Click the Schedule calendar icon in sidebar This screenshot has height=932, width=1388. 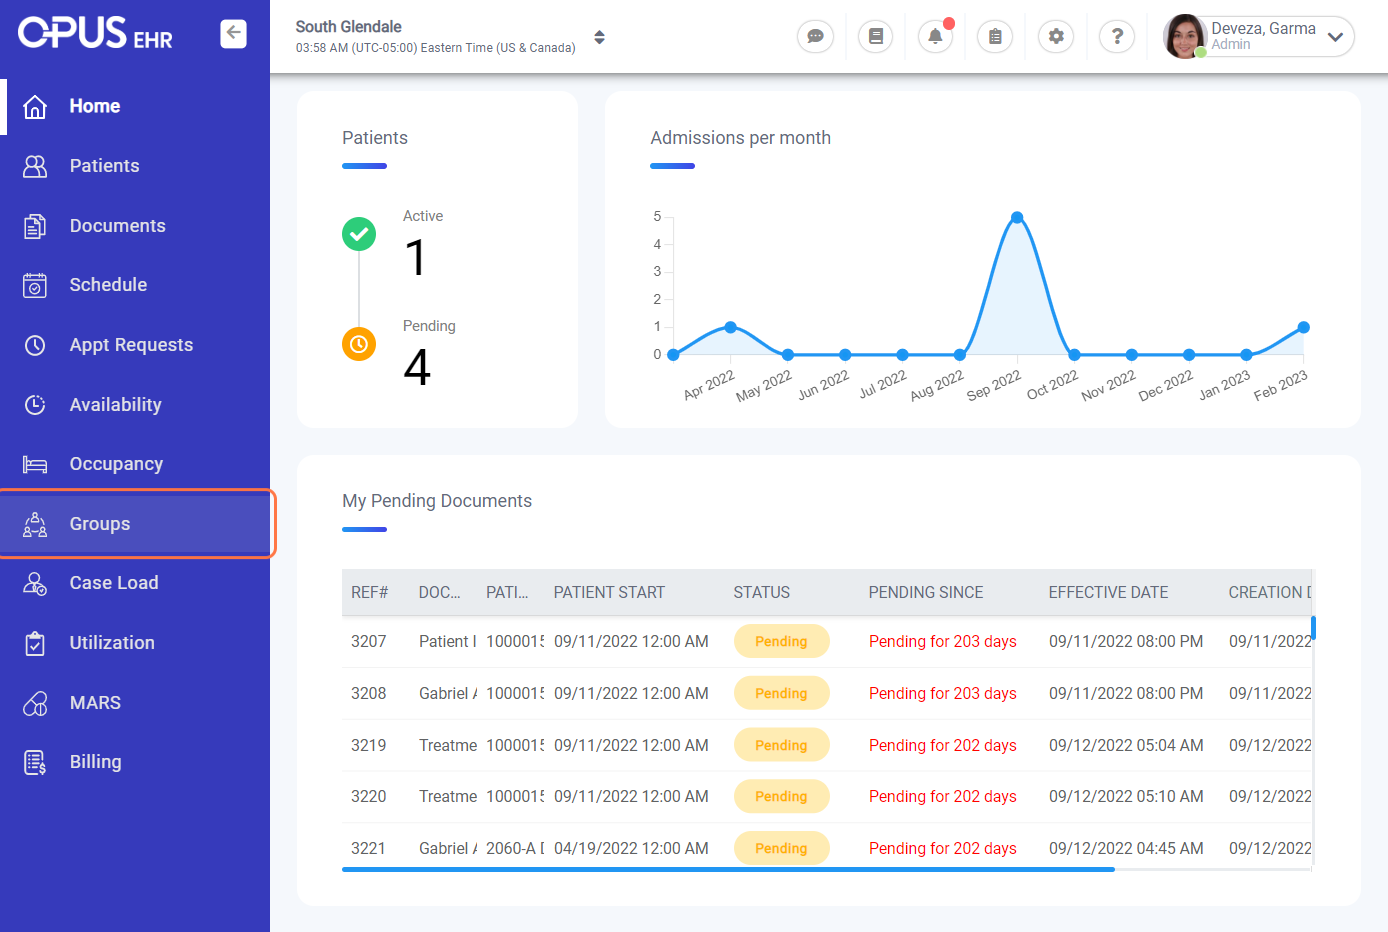pyautogui.click(x=35, y=285)
